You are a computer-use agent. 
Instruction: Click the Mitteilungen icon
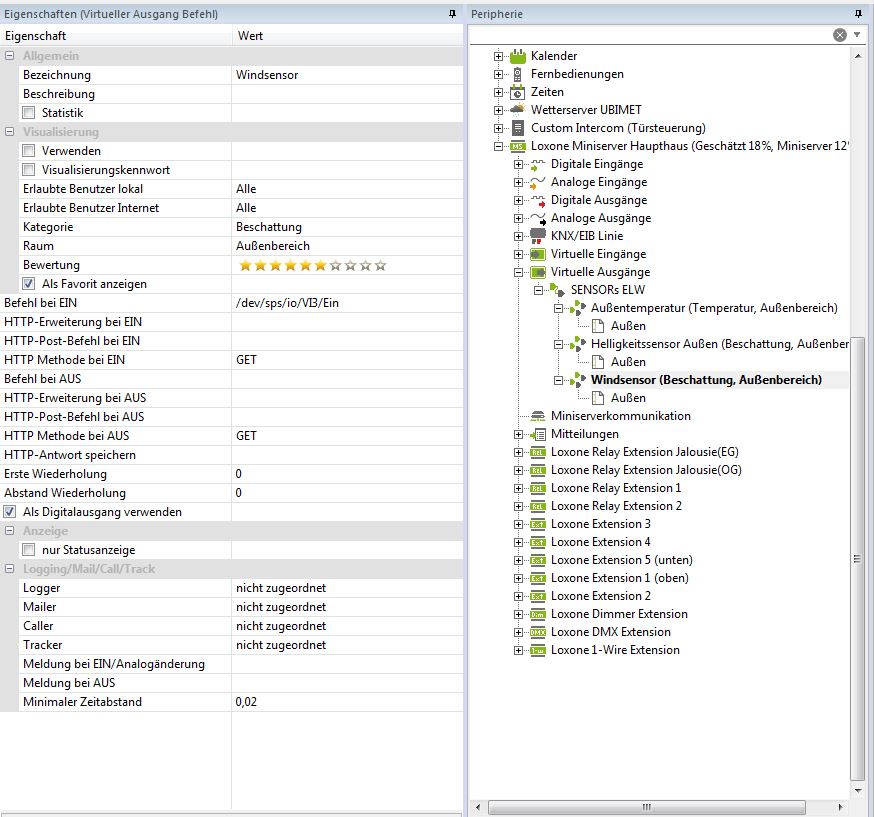click(x=538, y=434)
